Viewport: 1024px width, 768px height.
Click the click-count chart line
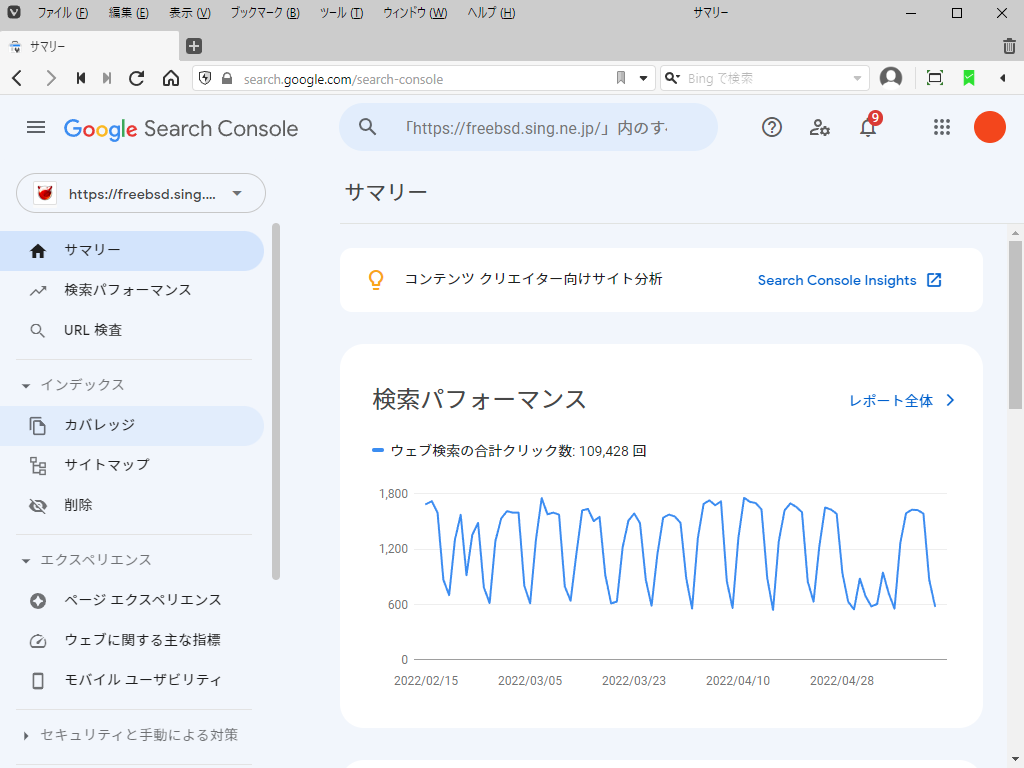tap(680, 554)
